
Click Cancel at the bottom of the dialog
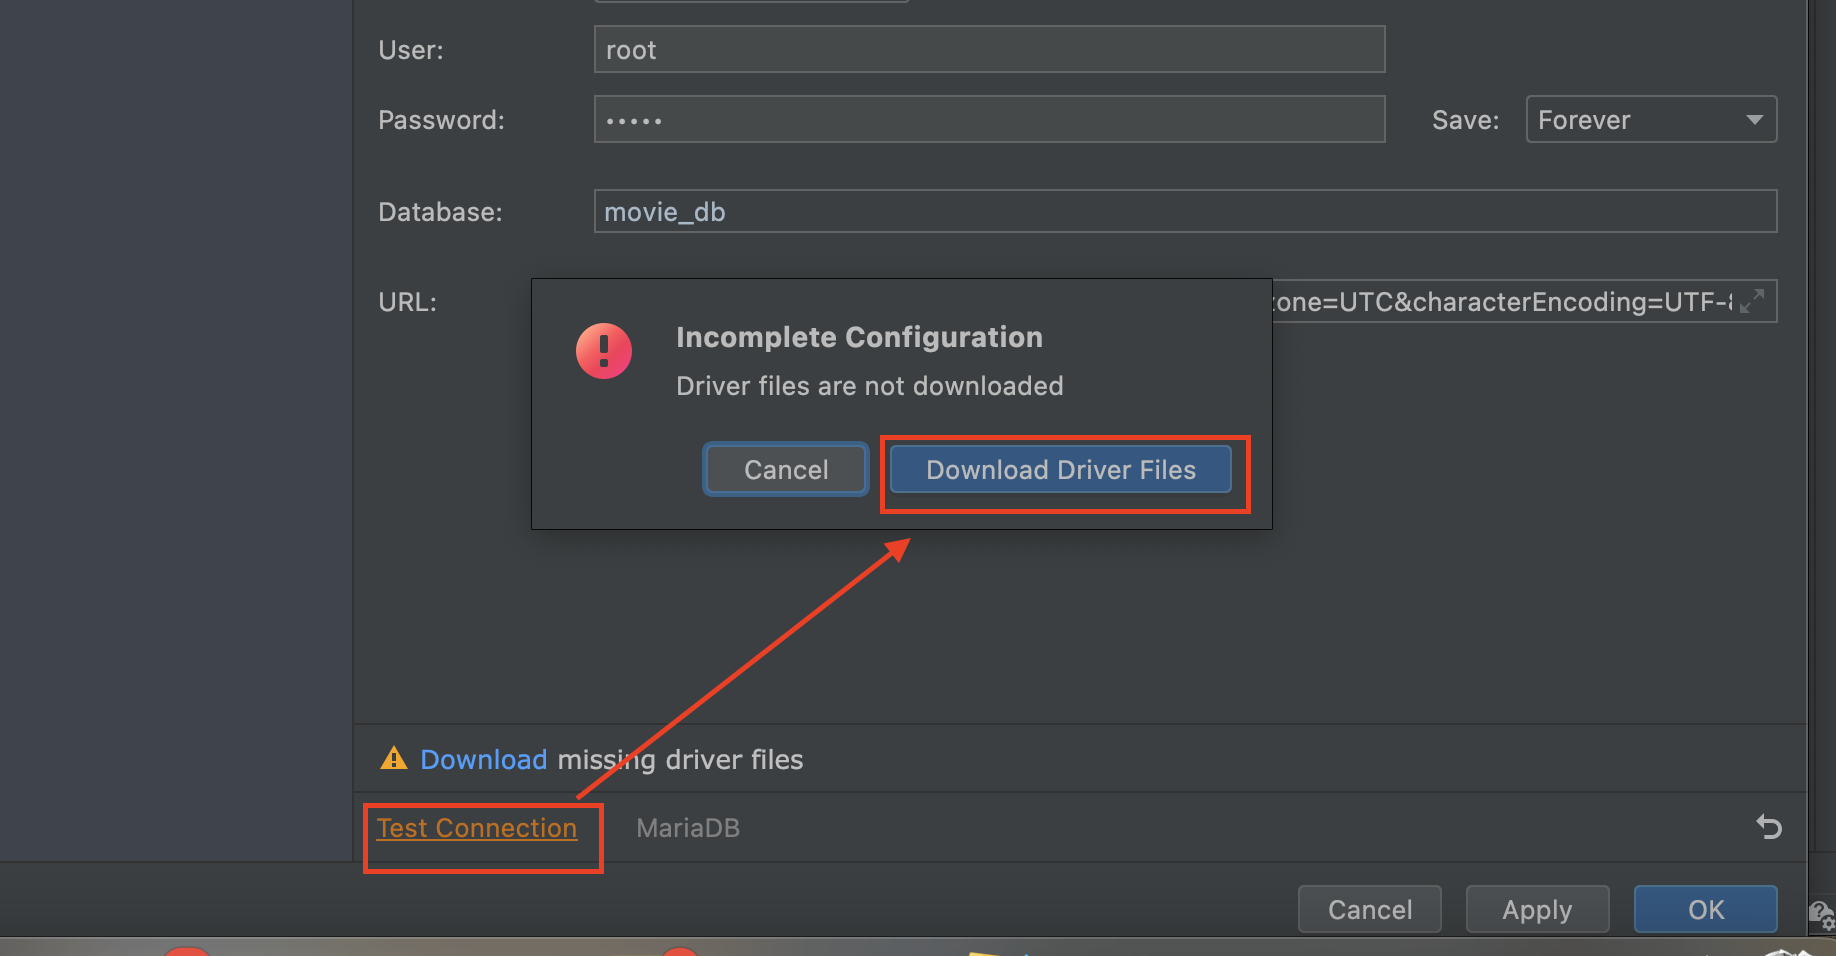[1369, 909]
